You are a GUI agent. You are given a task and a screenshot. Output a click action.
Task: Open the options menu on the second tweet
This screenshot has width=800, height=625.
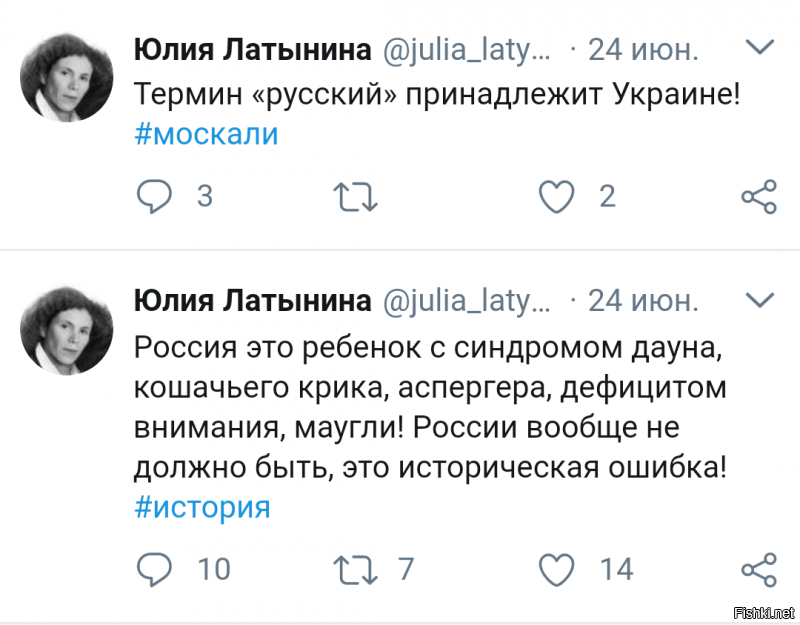pos(760,299)
